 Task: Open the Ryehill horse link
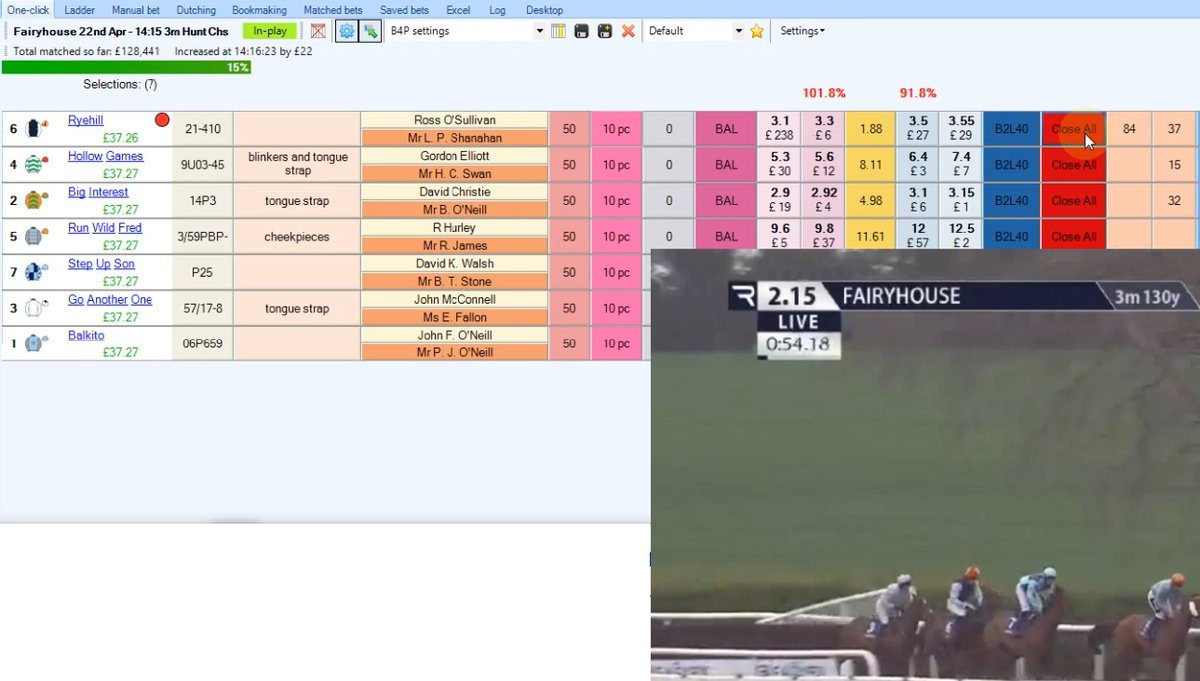click(x=86, y=120)
